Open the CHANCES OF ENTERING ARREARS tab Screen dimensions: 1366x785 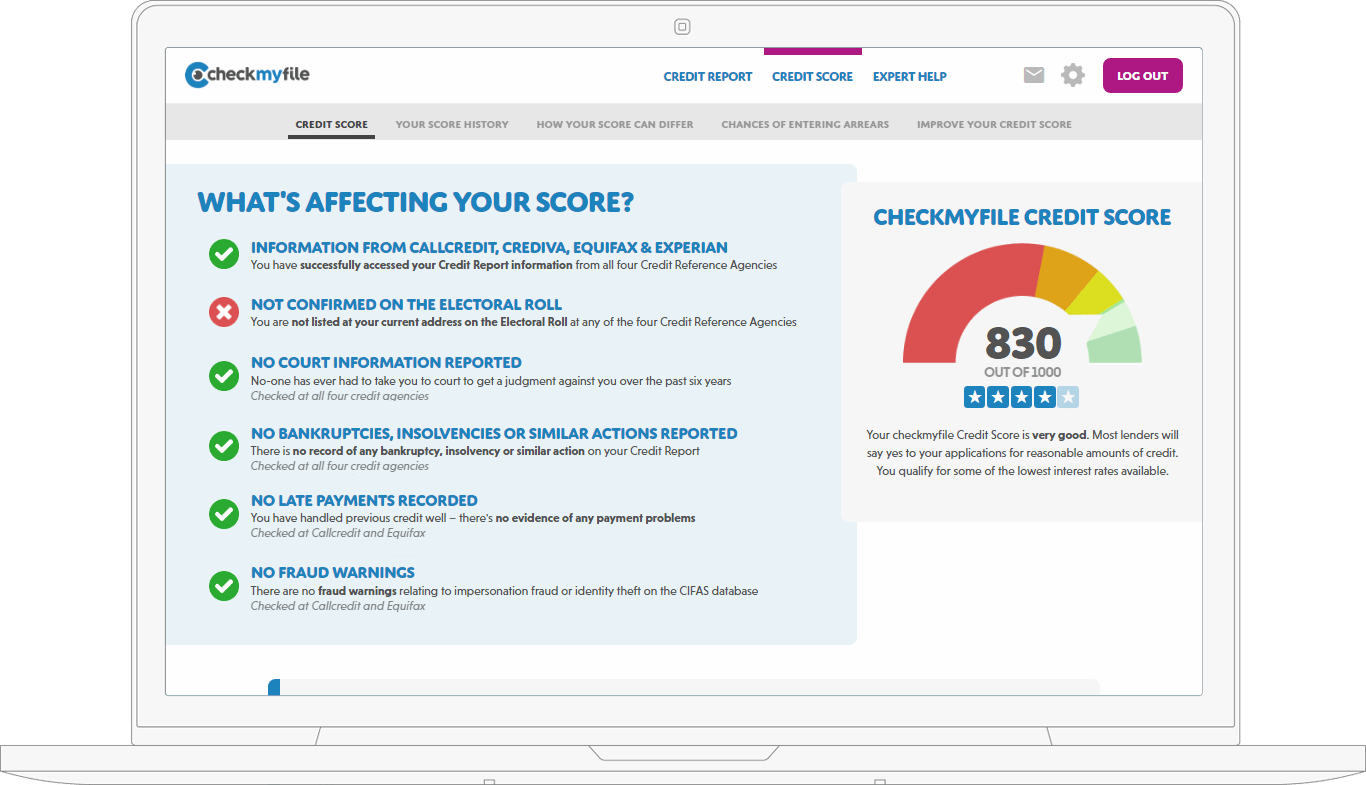coord(805,124)
